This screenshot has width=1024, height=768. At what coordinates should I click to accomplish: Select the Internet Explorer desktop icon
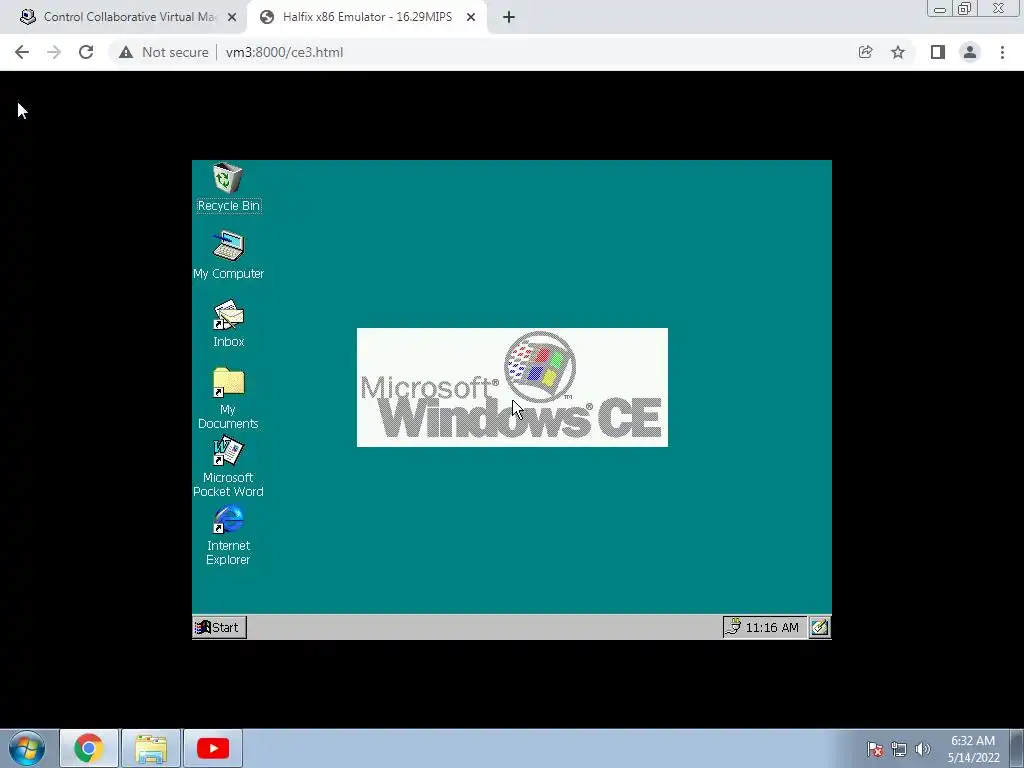click(x=228, y=534)
